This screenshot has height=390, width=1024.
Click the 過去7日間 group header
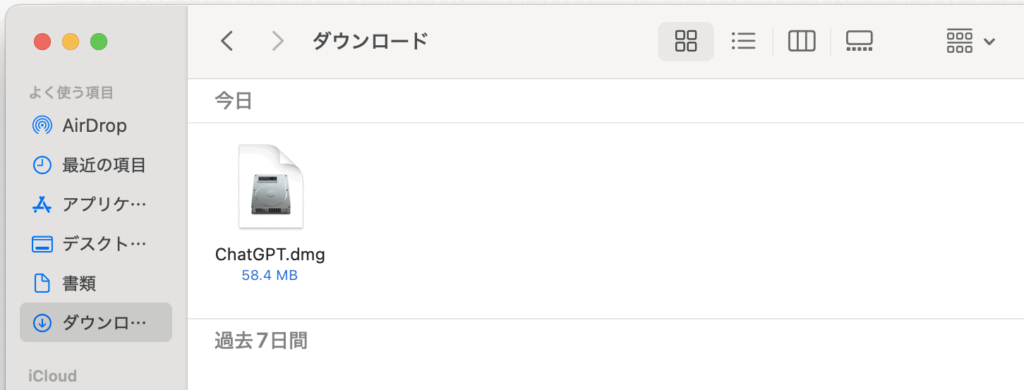click(261, 340)
